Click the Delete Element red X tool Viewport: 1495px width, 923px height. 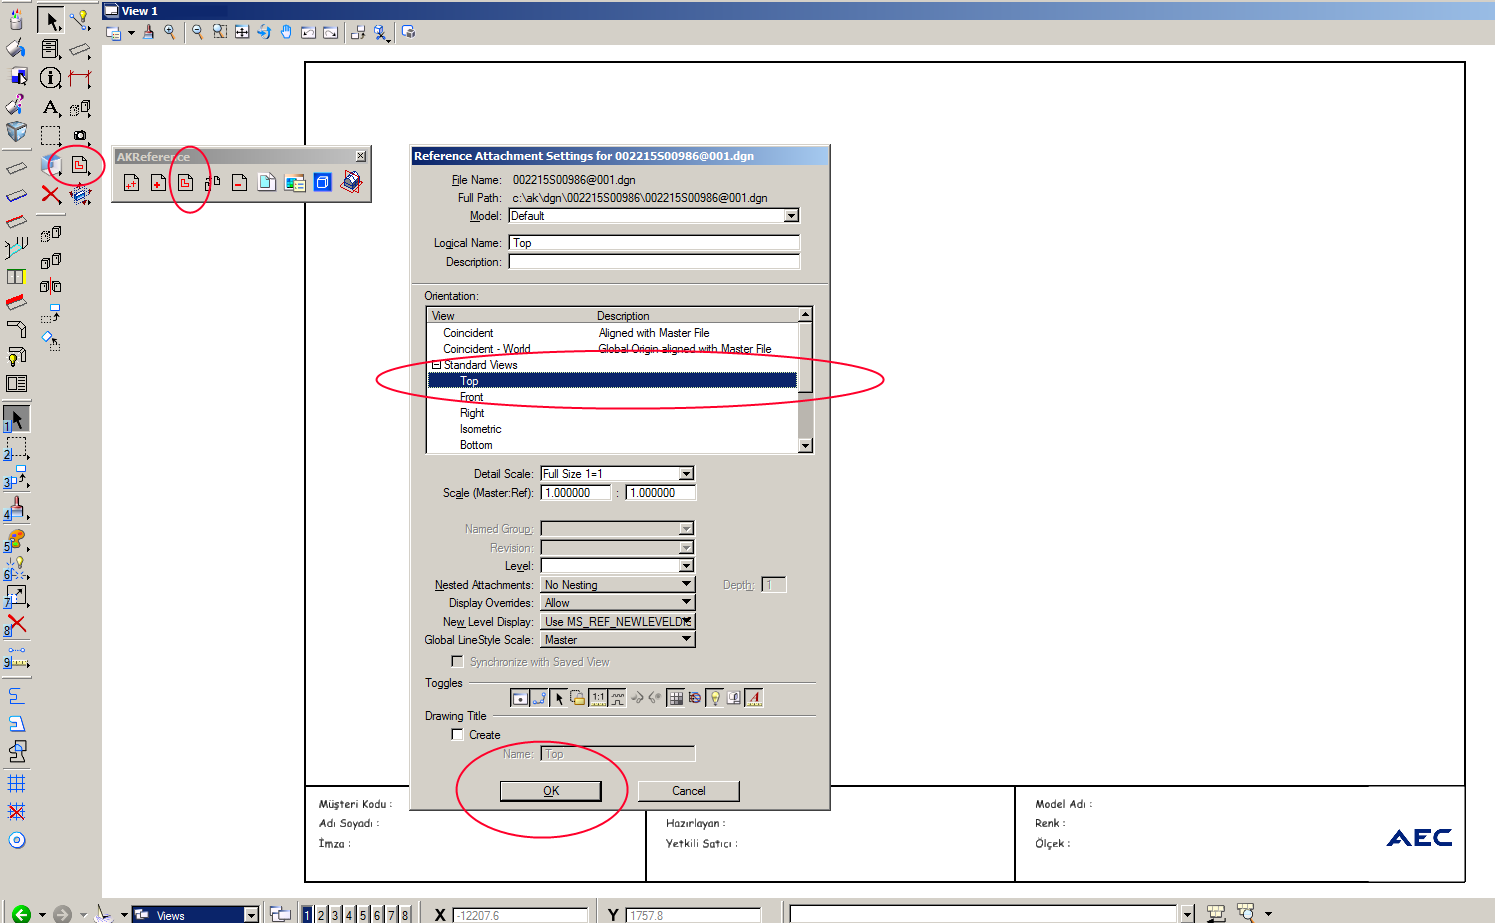(51, 194)
